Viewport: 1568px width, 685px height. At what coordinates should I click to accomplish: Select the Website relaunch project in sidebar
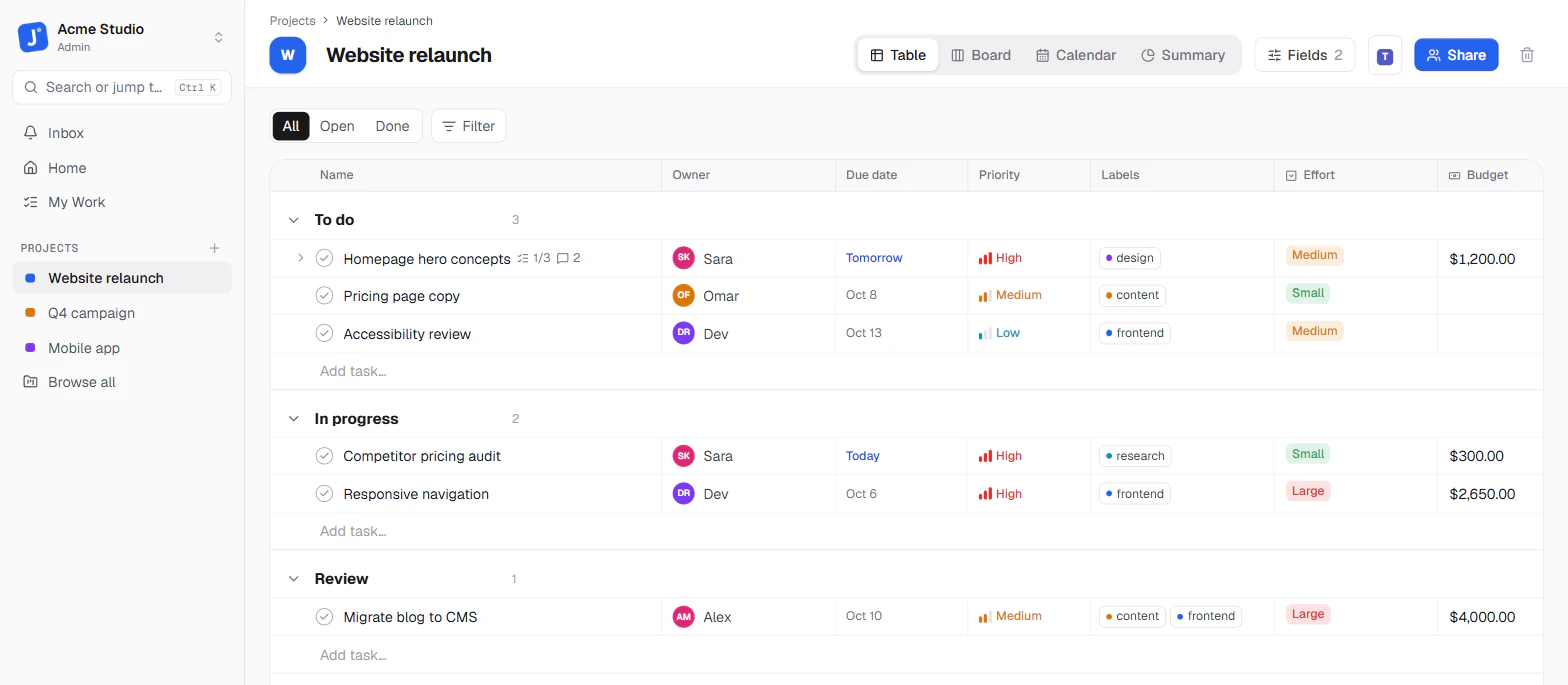pyautogui.click(x=122, y=278)
